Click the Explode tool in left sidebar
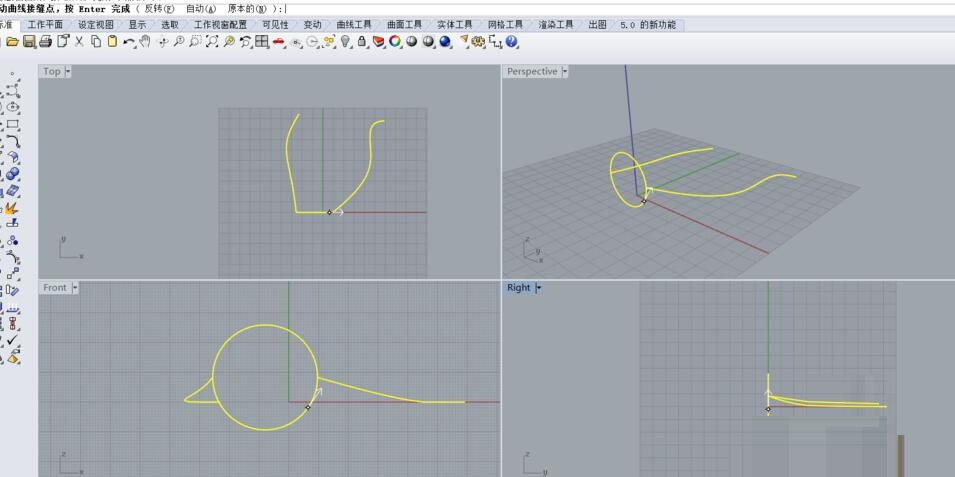Viewport: 955px width, 477px height. click(x=12, y=209)
